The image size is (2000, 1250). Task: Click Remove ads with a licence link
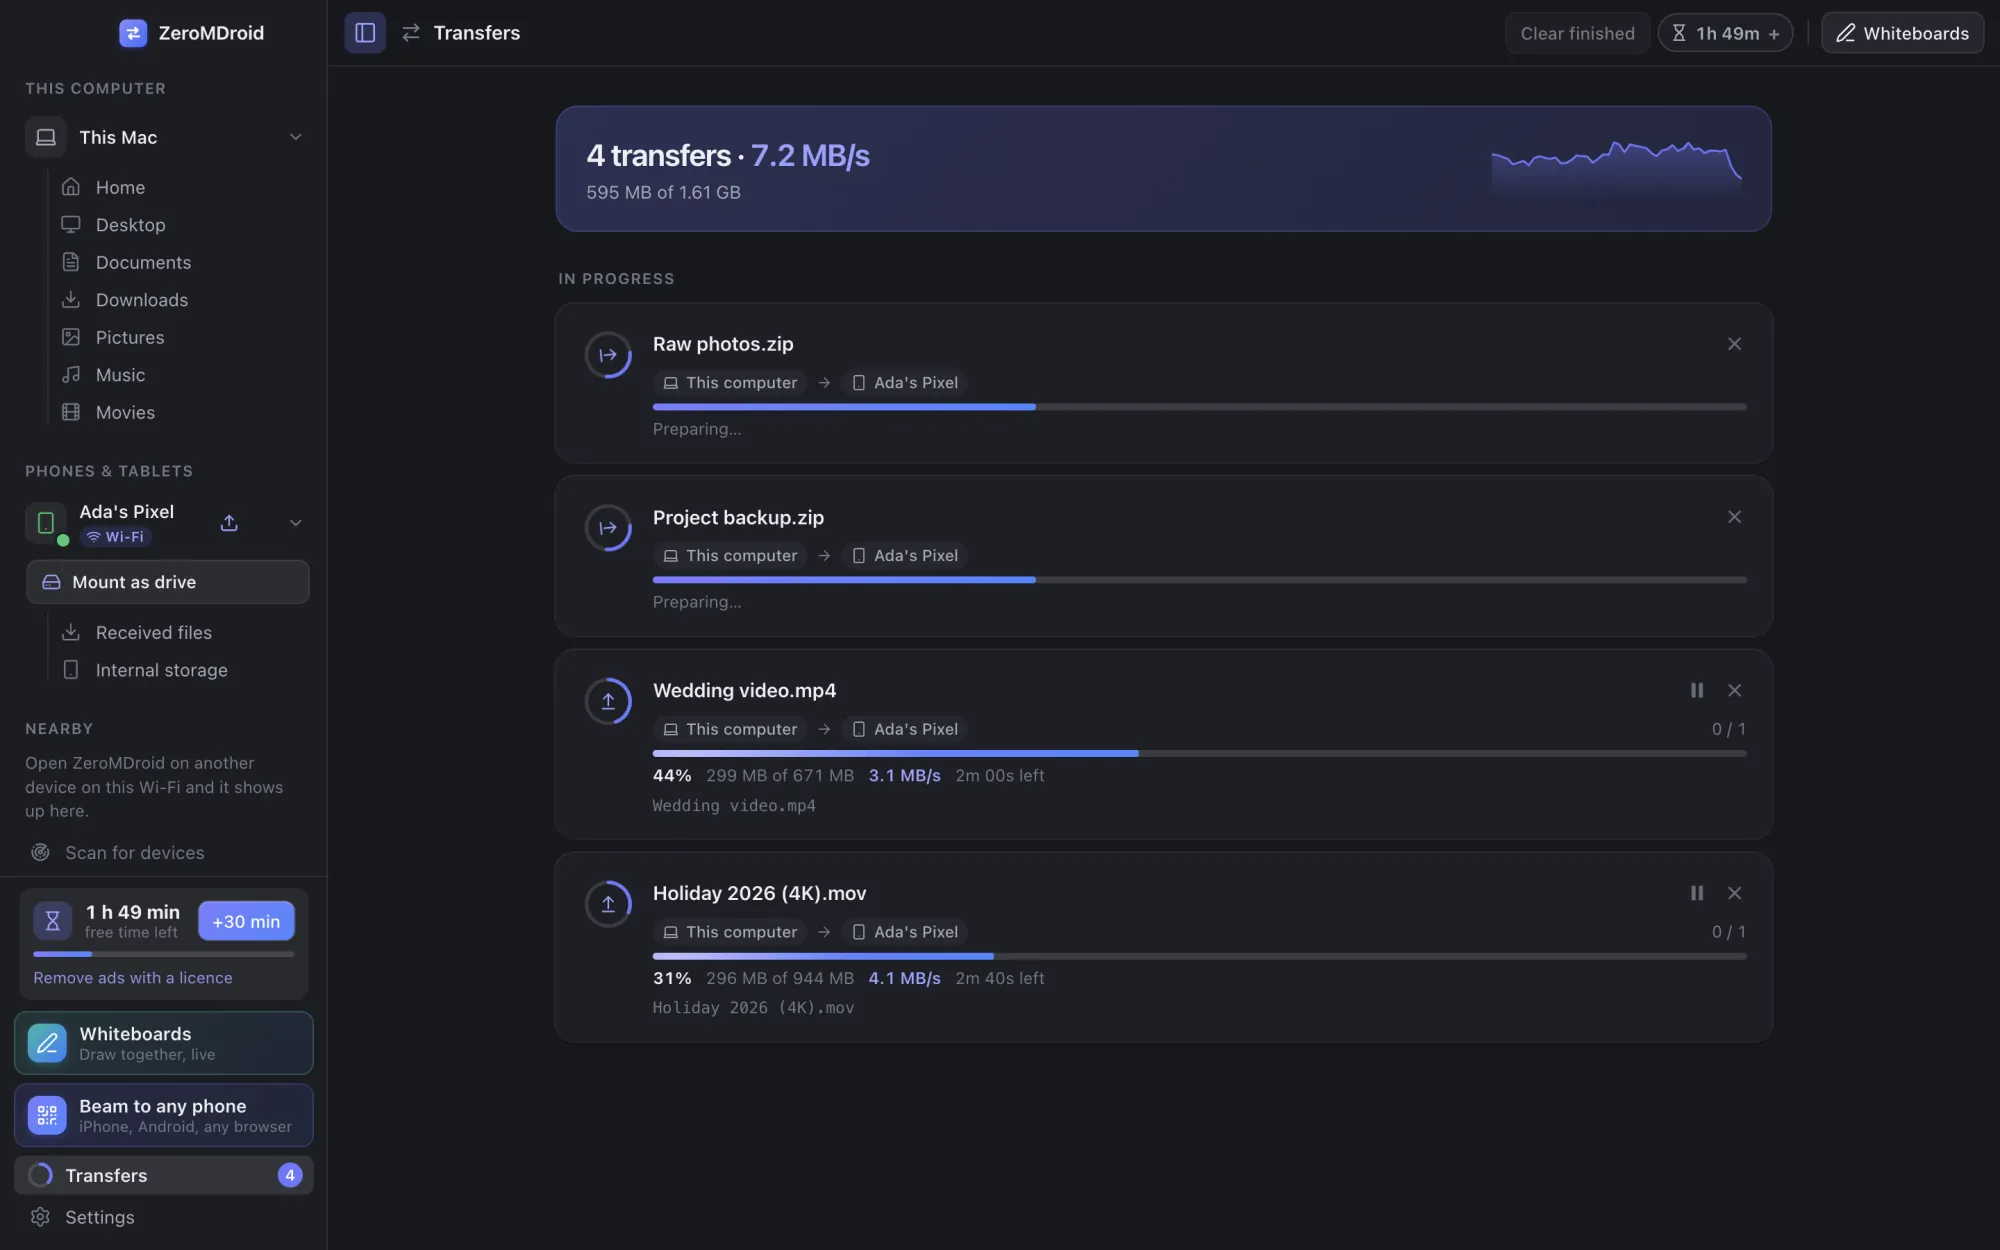pos(133,978)
